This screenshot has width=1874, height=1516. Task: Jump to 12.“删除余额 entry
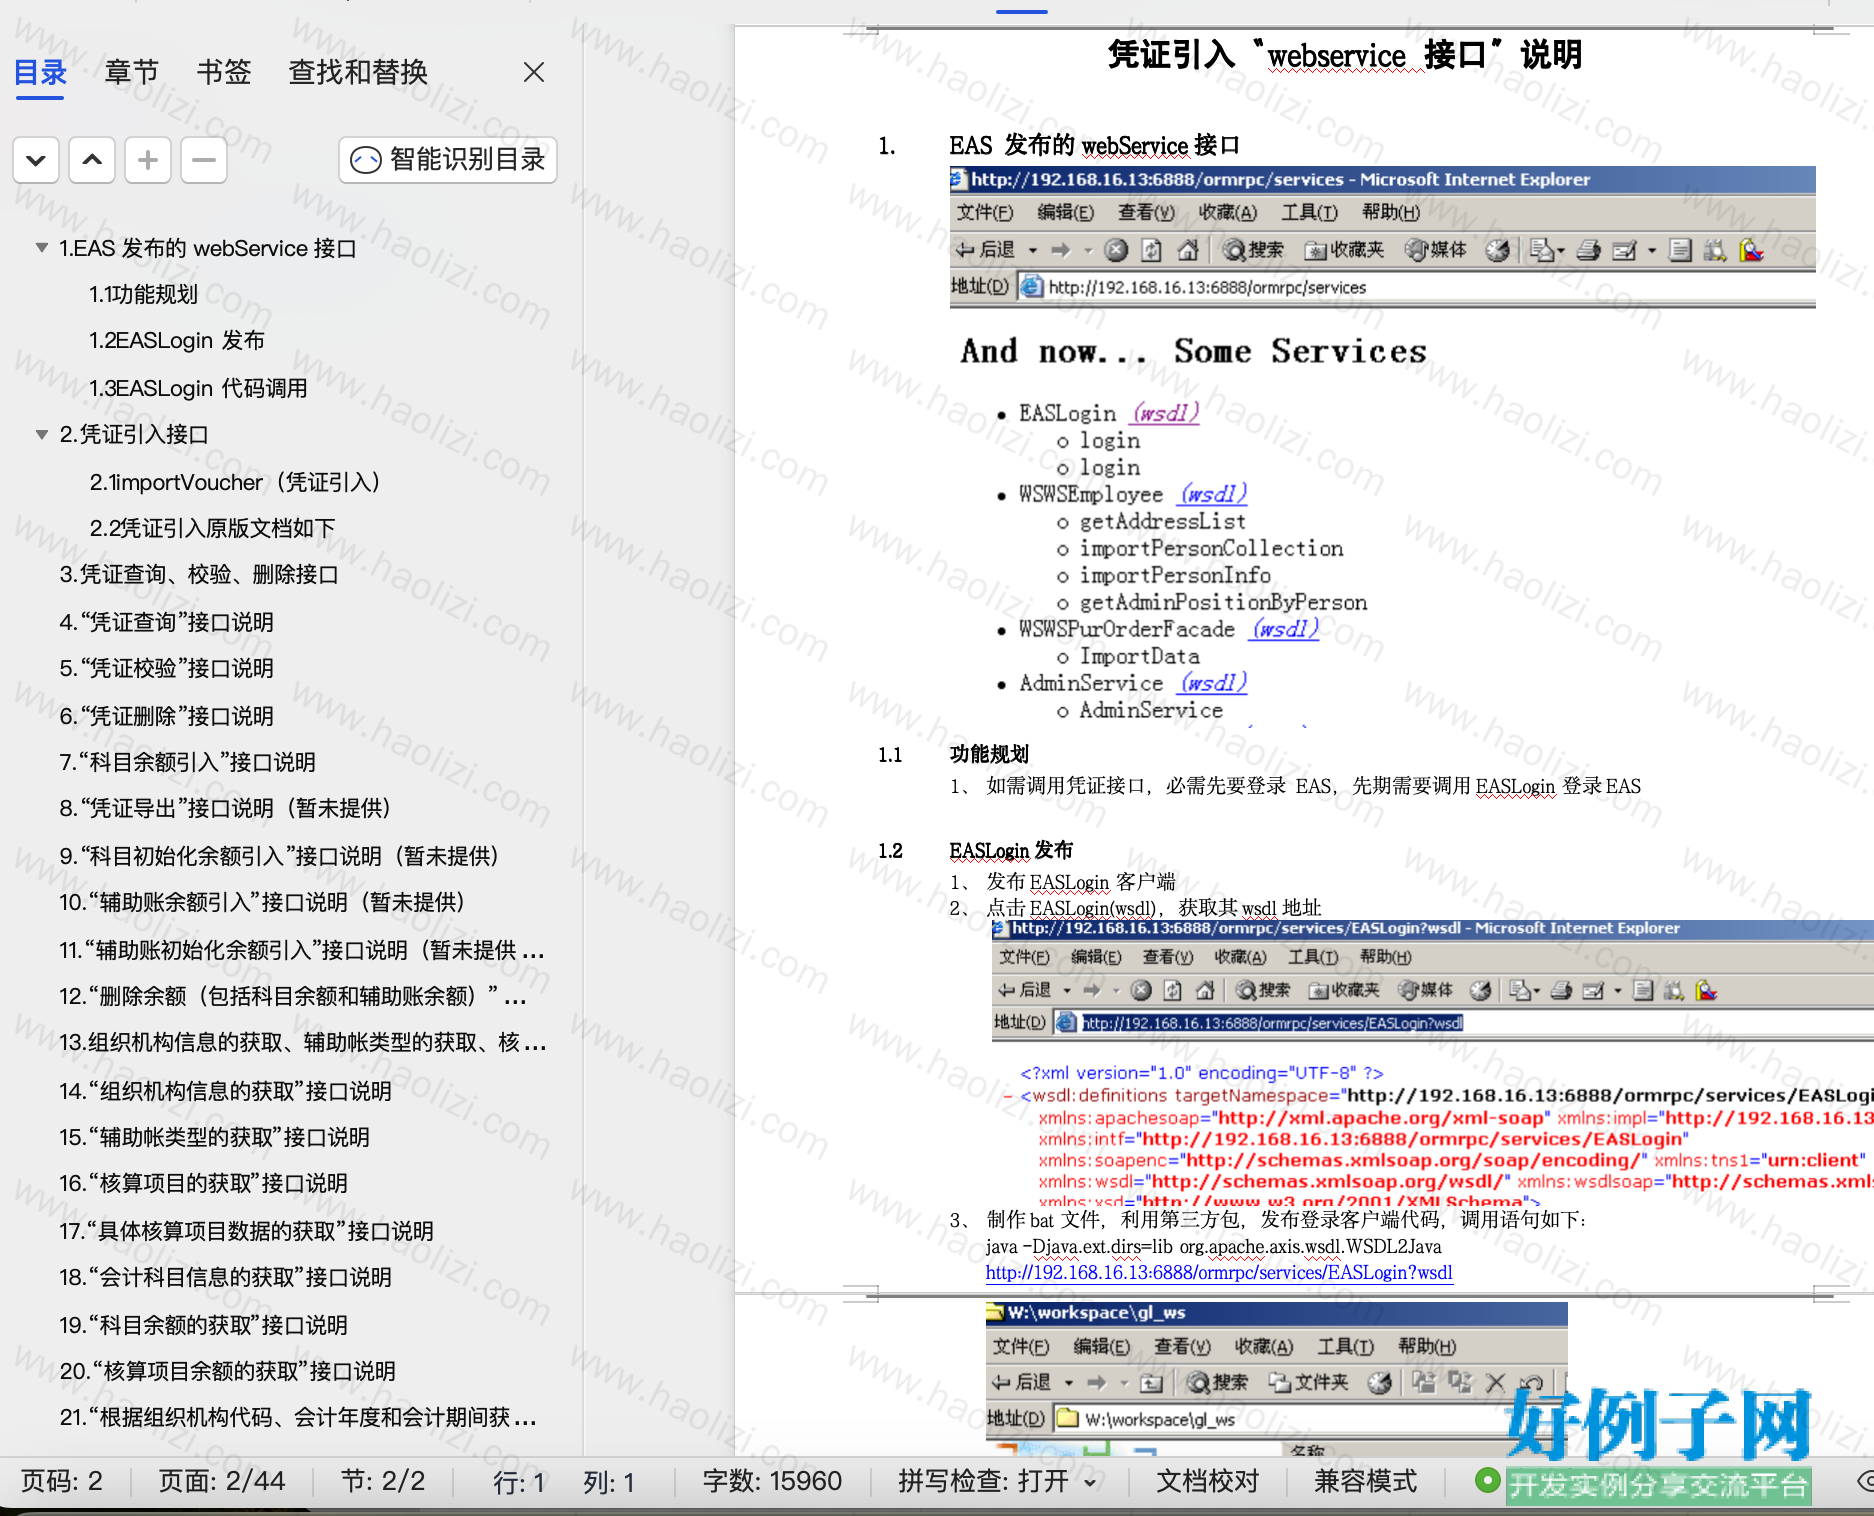(x=293, y=996)
